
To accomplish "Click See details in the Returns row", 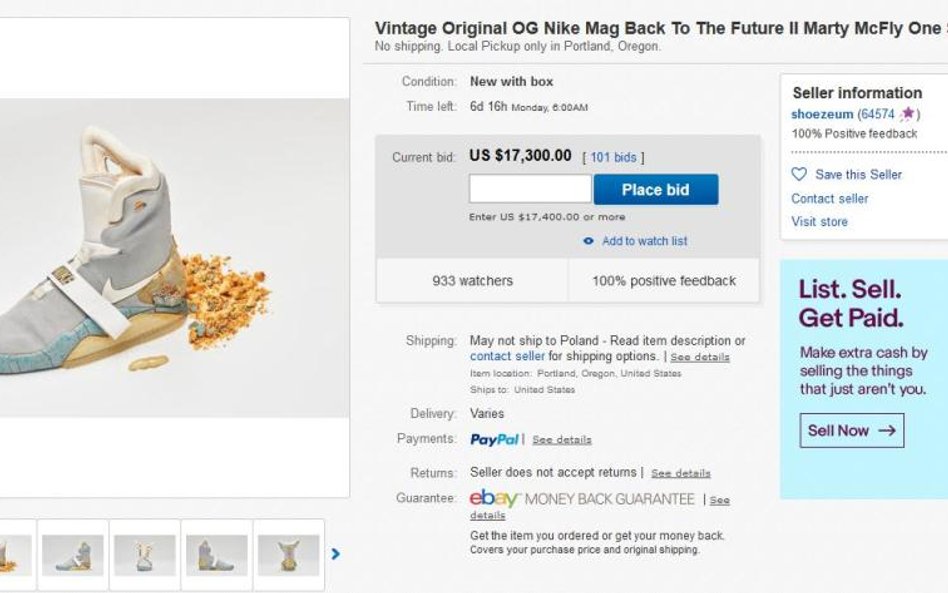I will 681,473.
